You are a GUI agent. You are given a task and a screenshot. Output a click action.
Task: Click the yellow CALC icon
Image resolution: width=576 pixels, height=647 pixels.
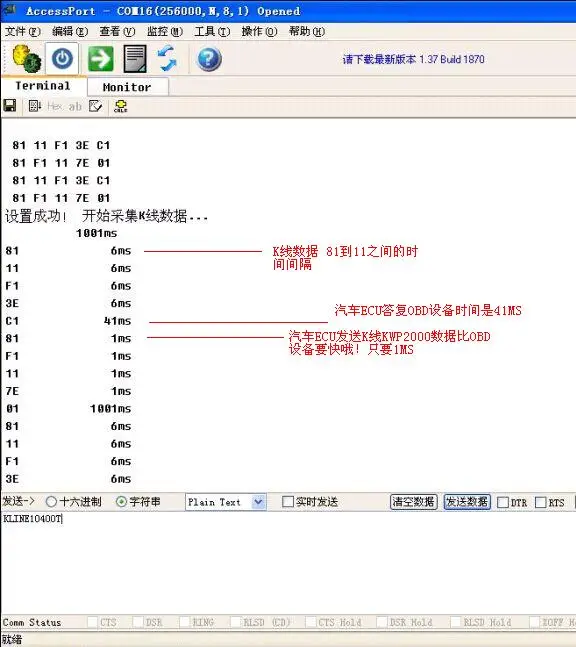pos(120,106)
